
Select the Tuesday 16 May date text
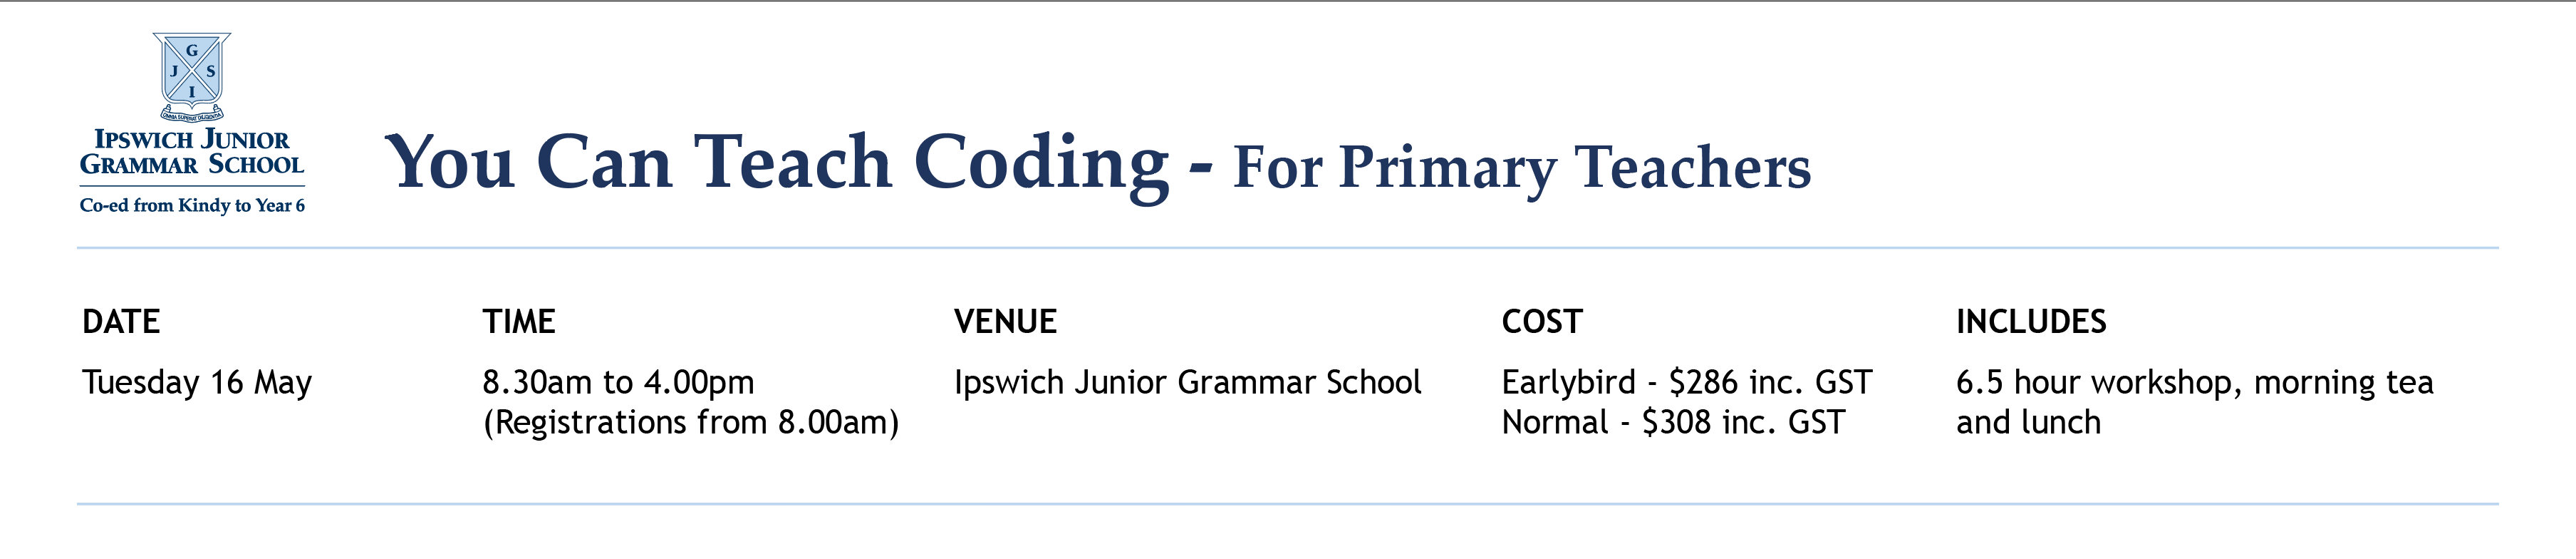coord(197,383)
